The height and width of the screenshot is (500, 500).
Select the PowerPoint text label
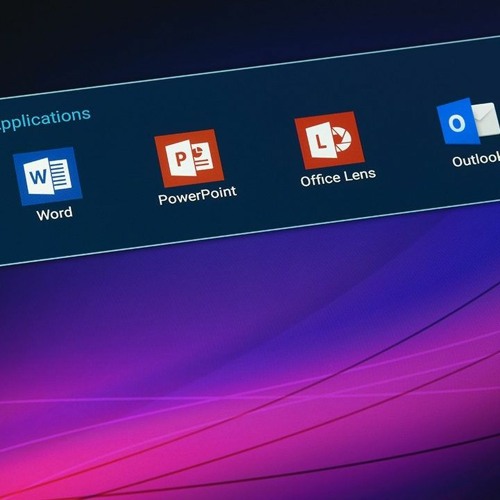(x=197, y=195)
